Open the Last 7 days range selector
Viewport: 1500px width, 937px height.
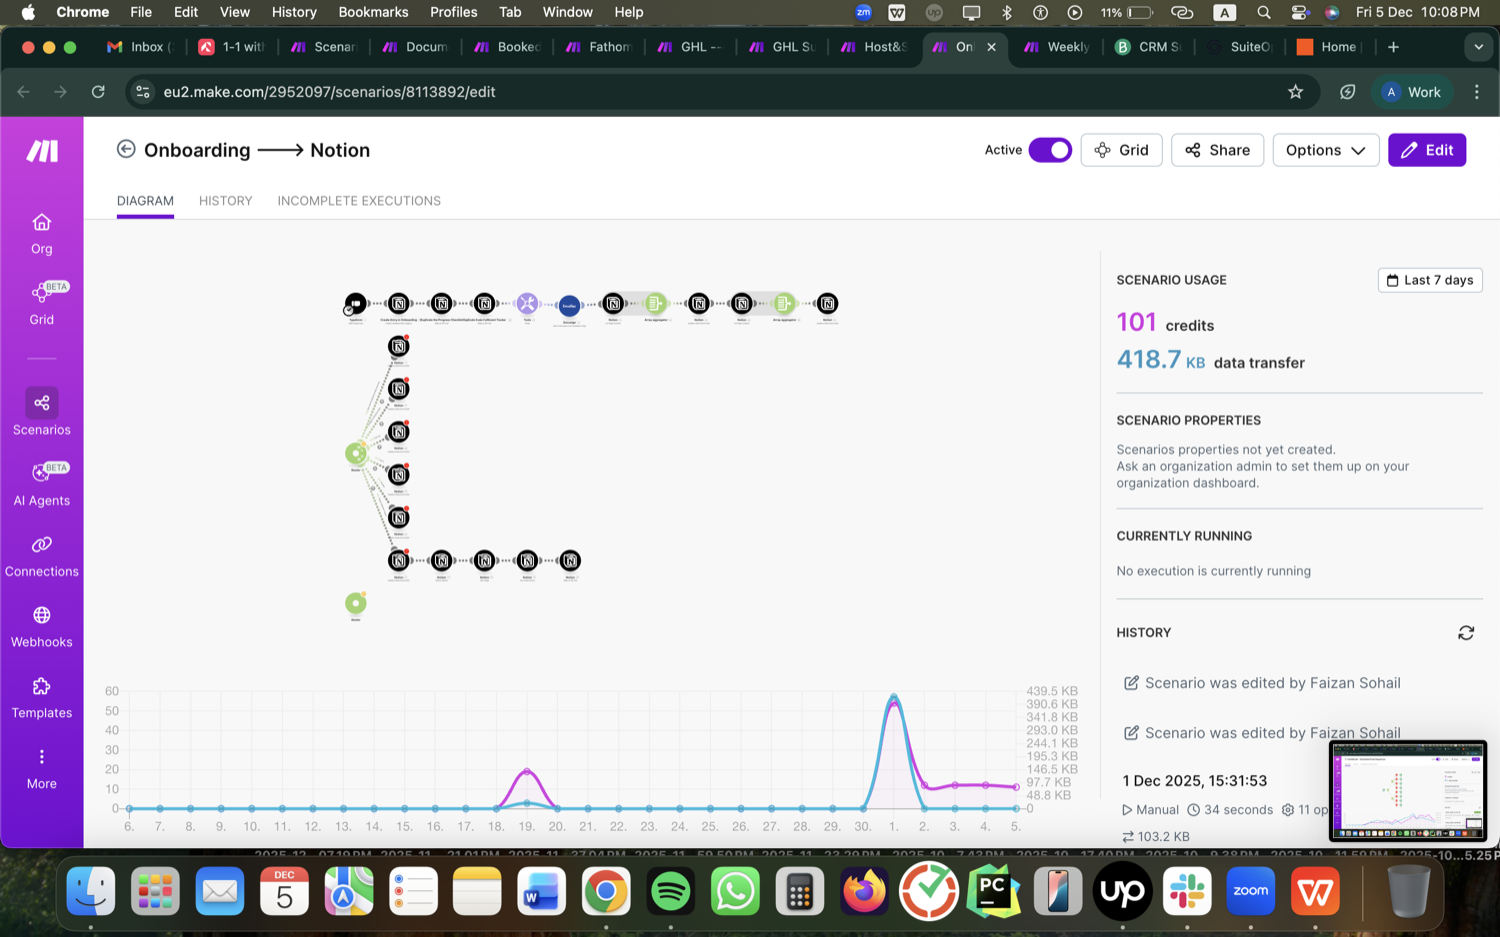tap(1430, 280)
